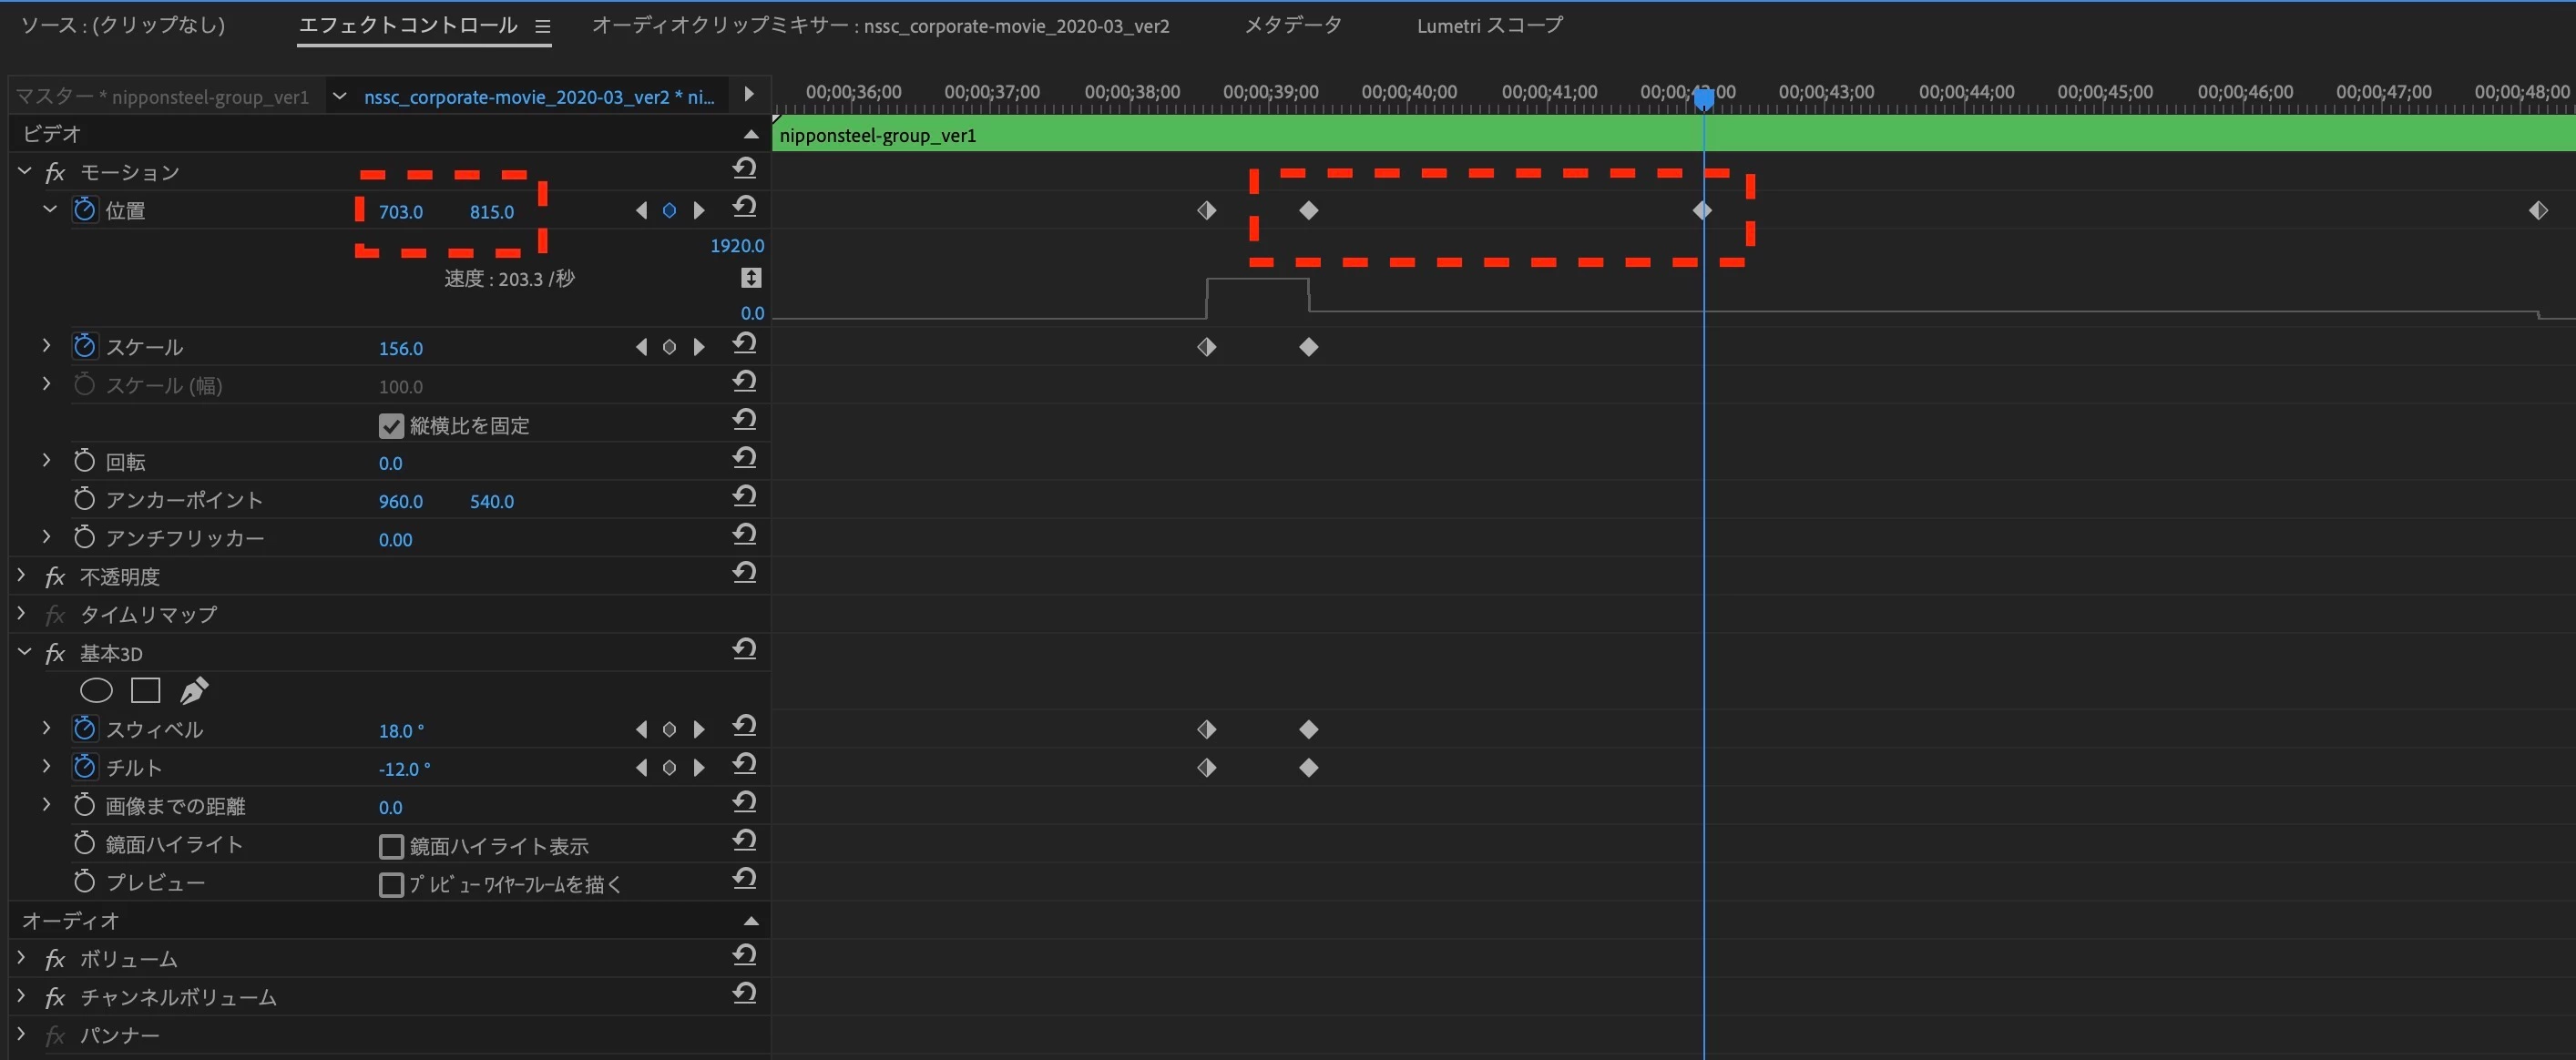2576x1060 pixels.
Task: Expand the 不透明度 effect
Action: pyautogui.click(x=21, y=576)
